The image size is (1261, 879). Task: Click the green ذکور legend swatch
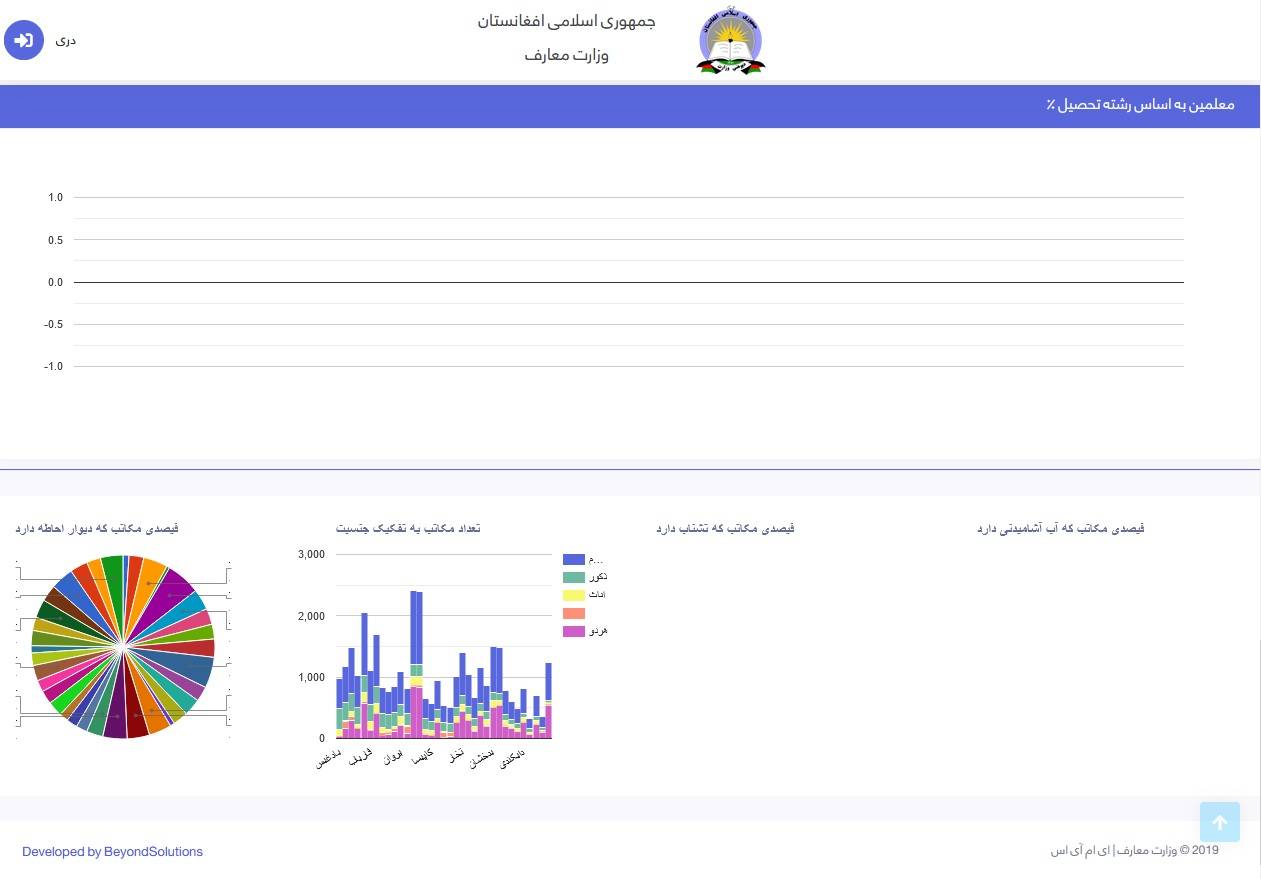[x=573, y=578]
